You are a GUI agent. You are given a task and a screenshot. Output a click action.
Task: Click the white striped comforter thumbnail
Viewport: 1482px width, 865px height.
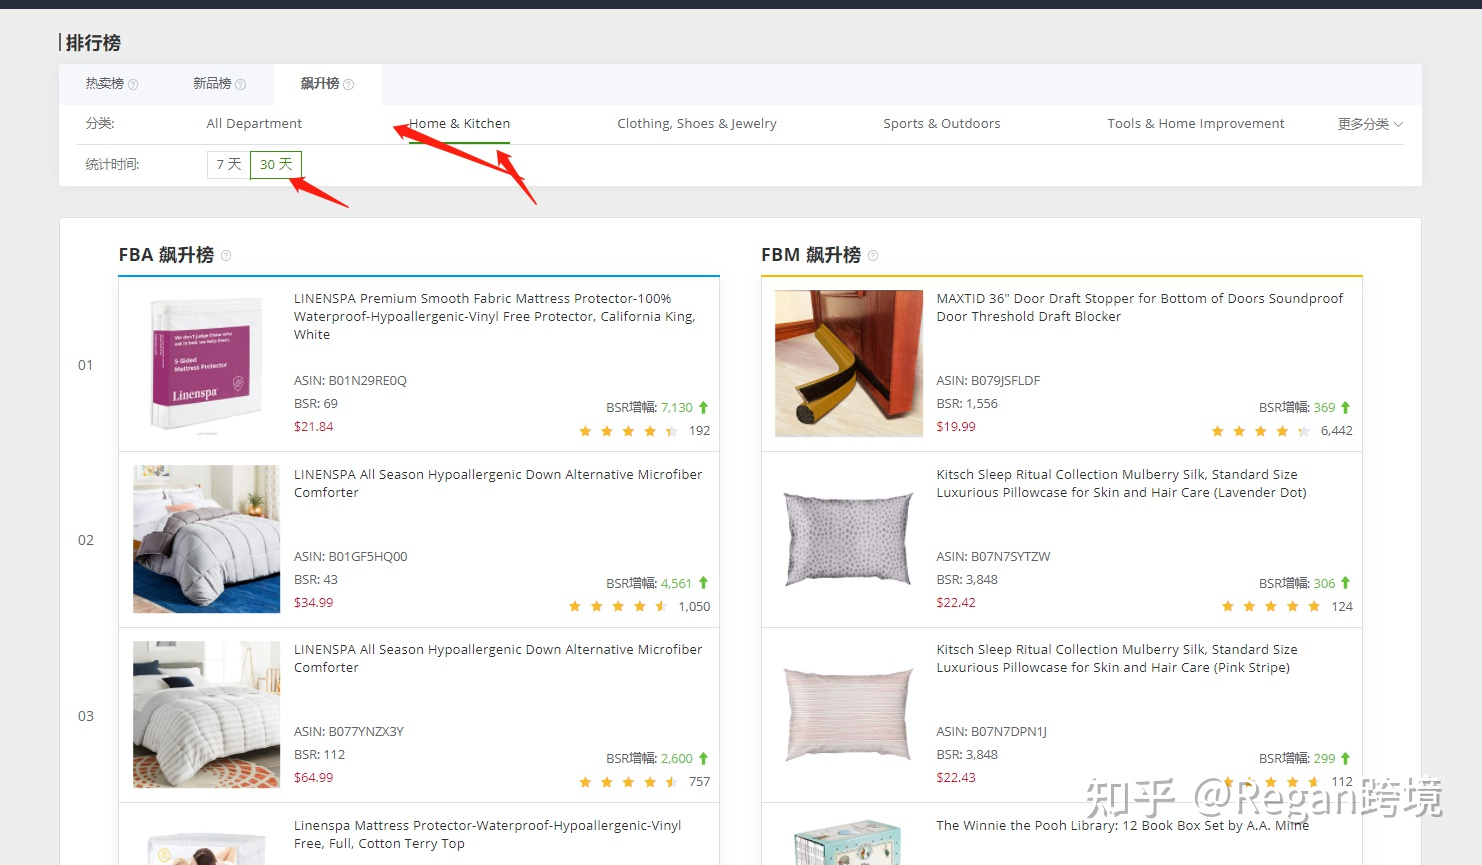206,715
